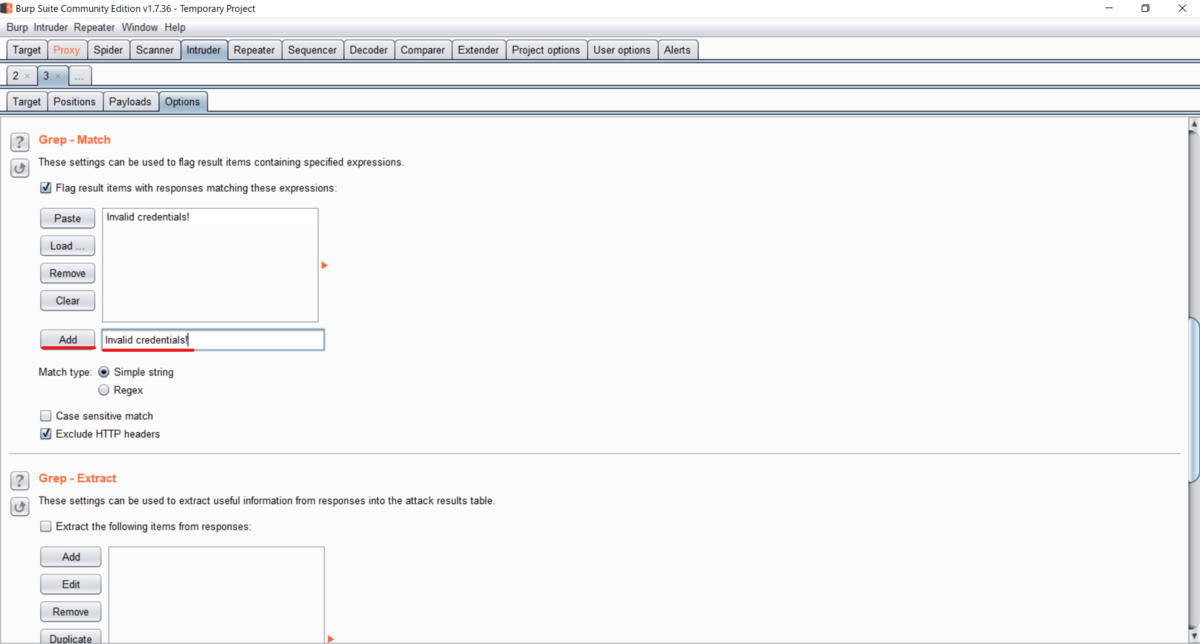Close attack tab 2

28,76
